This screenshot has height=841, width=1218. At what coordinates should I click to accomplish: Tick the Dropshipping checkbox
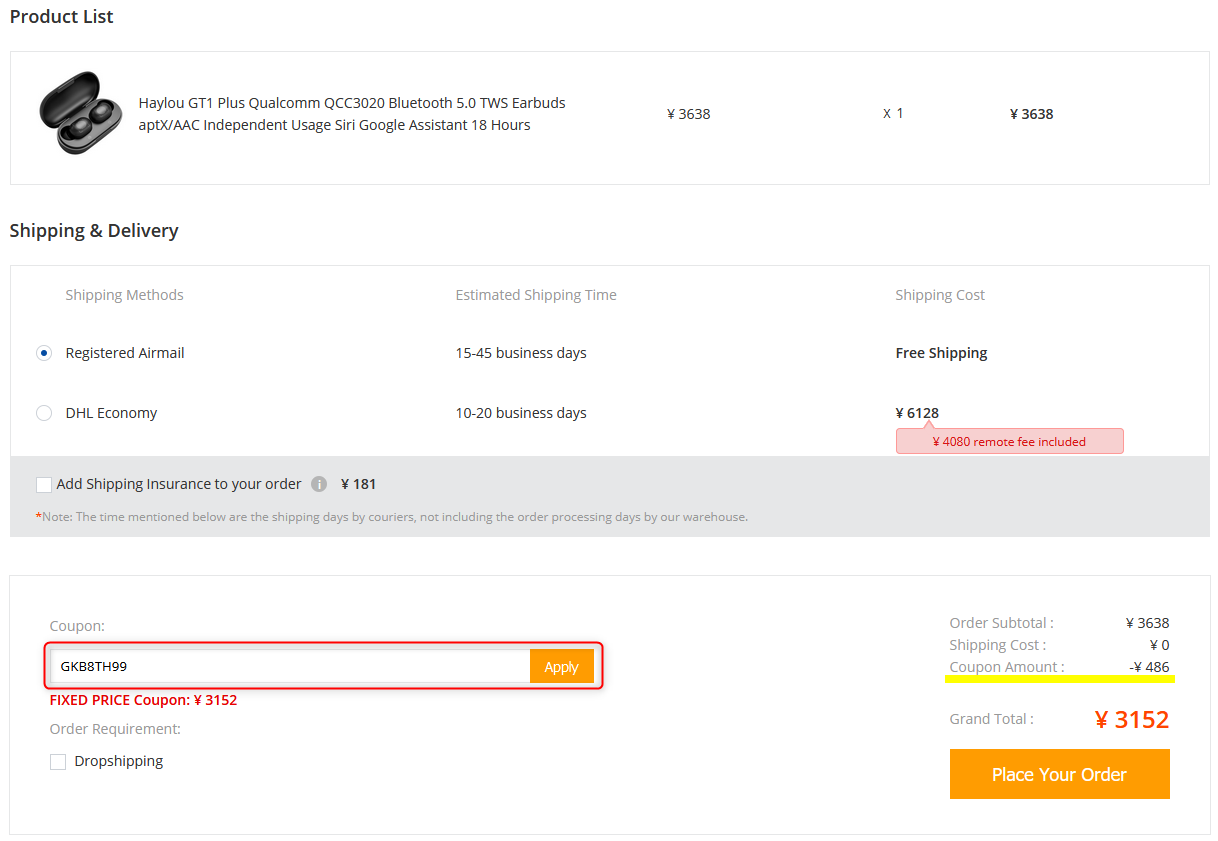coord(58,762)
